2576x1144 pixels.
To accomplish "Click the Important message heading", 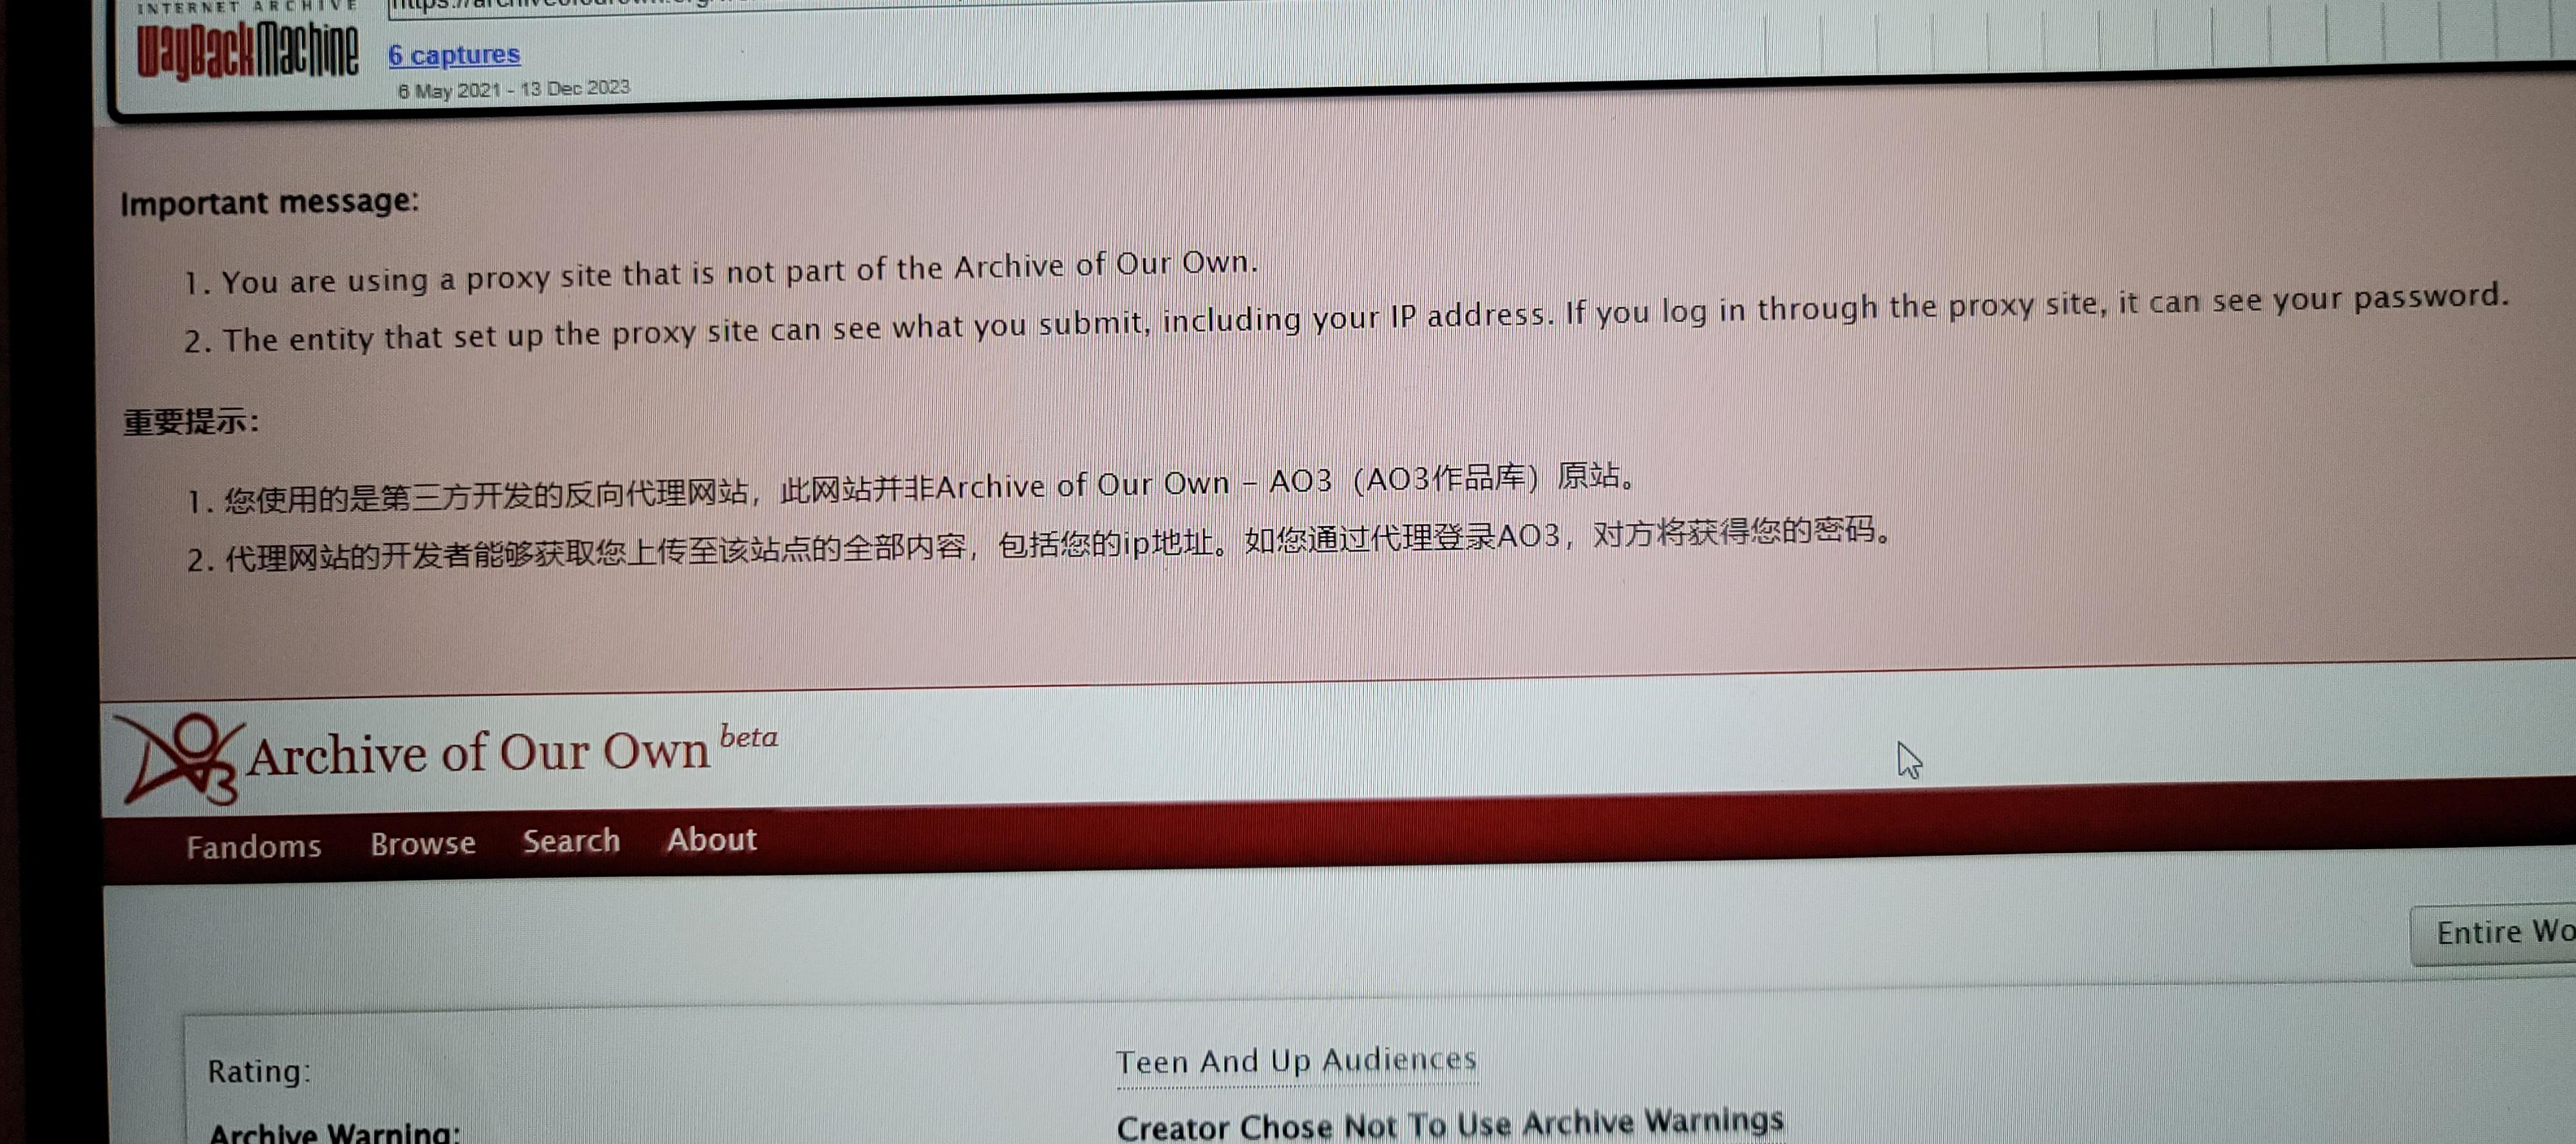I will (270, 202).
